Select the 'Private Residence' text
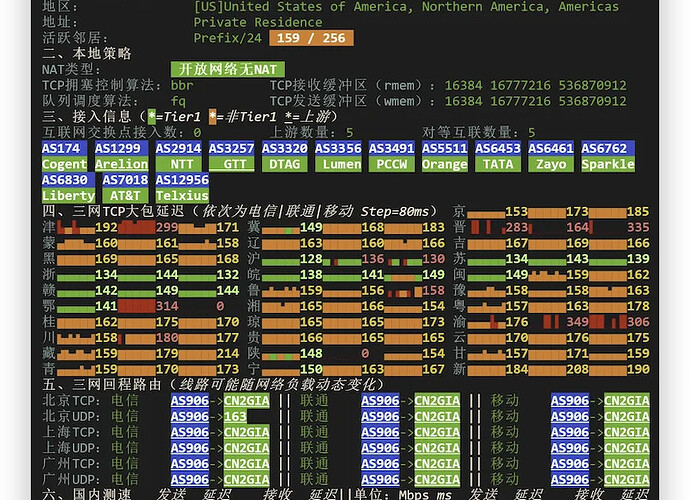690x500 pixels. (258, 22)
